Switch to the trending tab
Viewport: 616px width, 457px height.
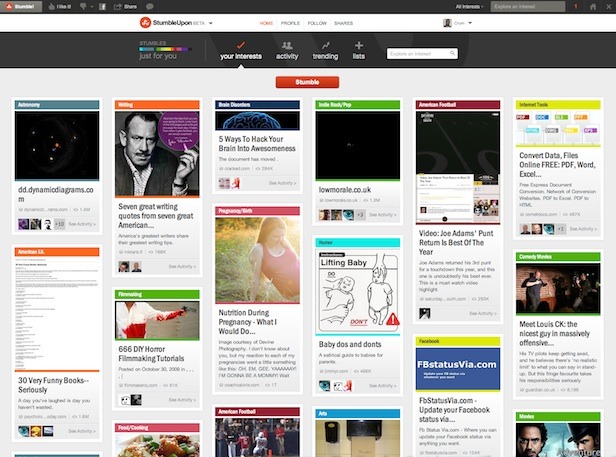[325, 50]
